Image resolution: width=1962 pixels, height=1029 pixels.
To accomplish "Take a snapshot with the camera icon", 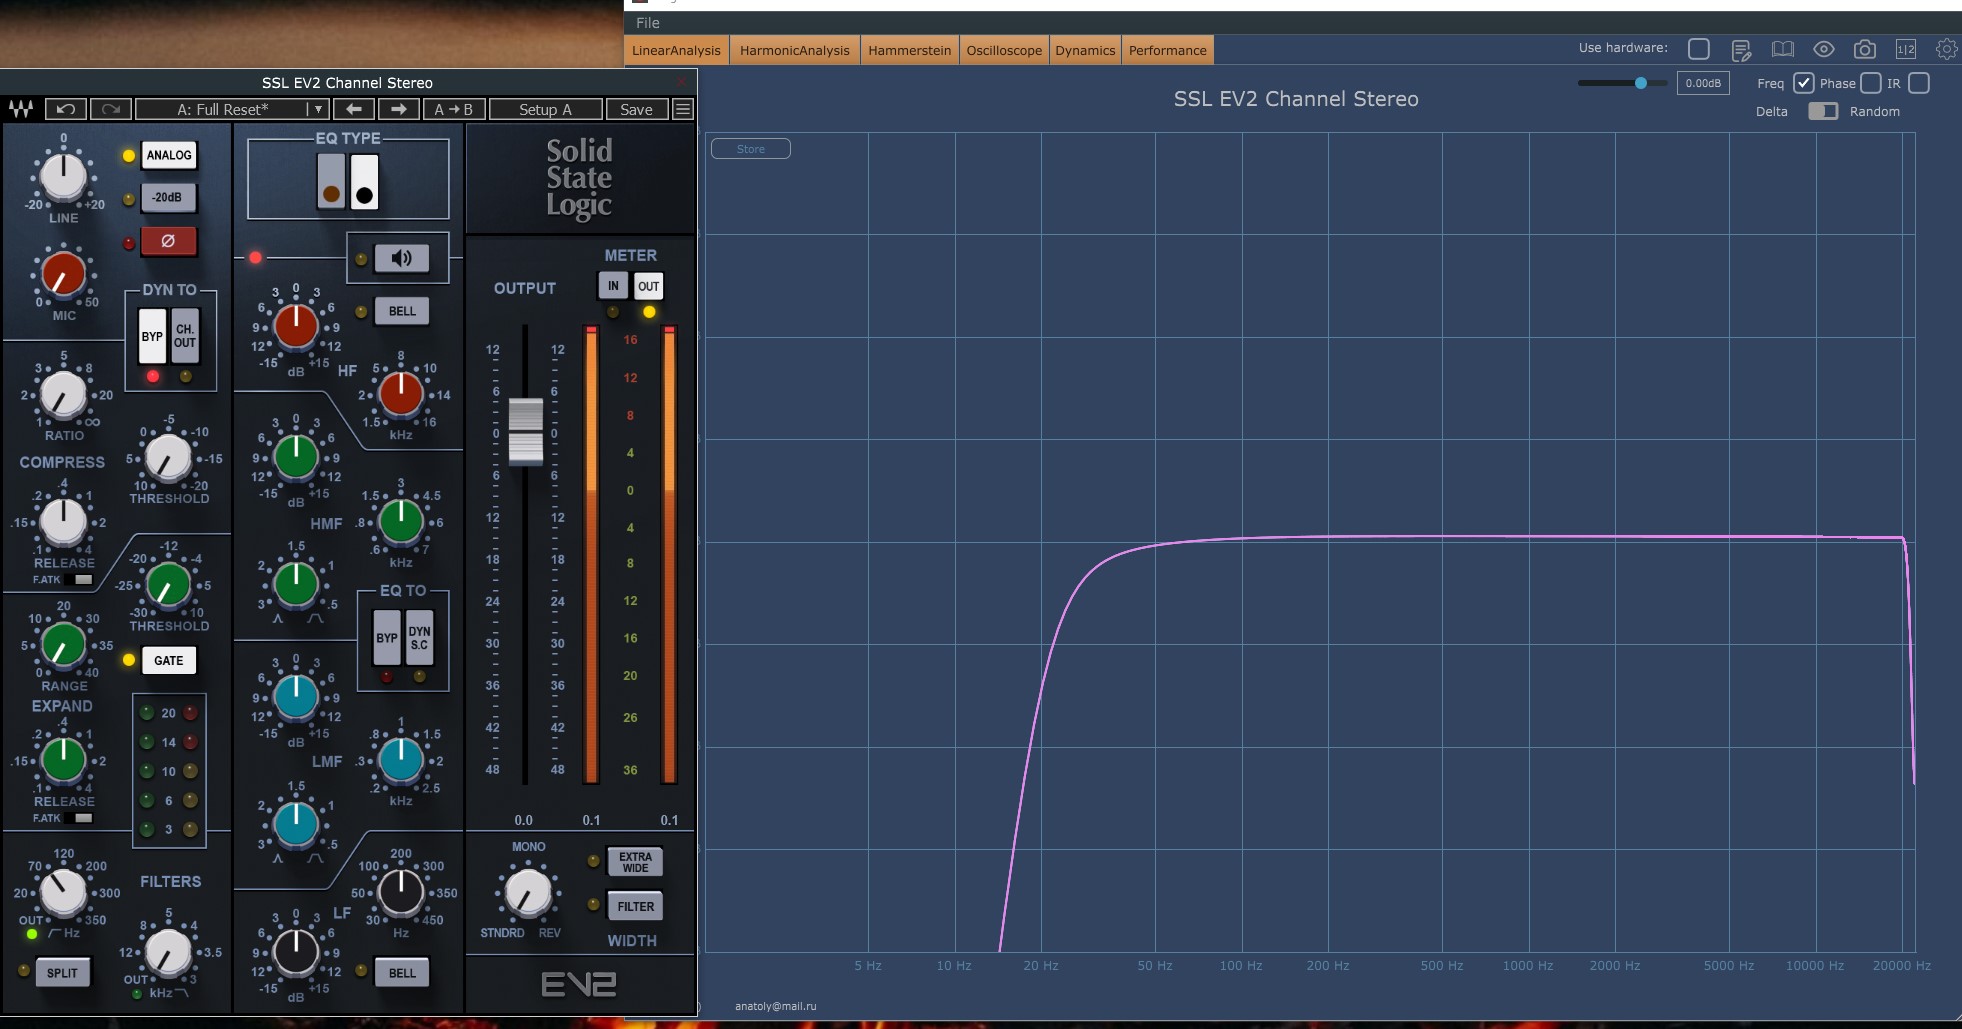I will (x=1865, y=49).
